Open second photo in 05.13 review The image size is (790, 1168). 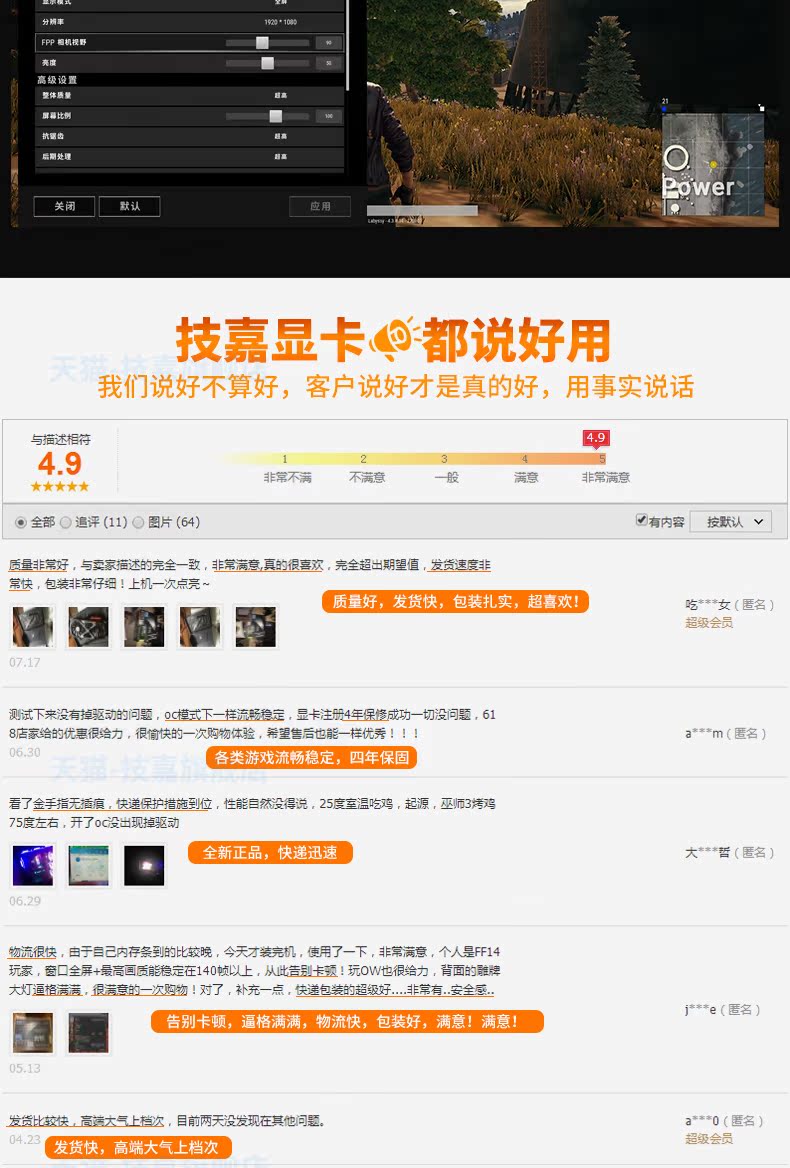(x=89, y=1032)
